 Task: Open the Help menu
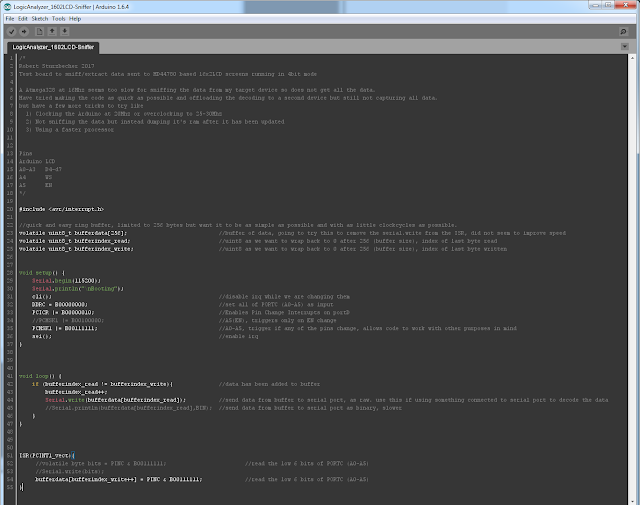[75, 19]
